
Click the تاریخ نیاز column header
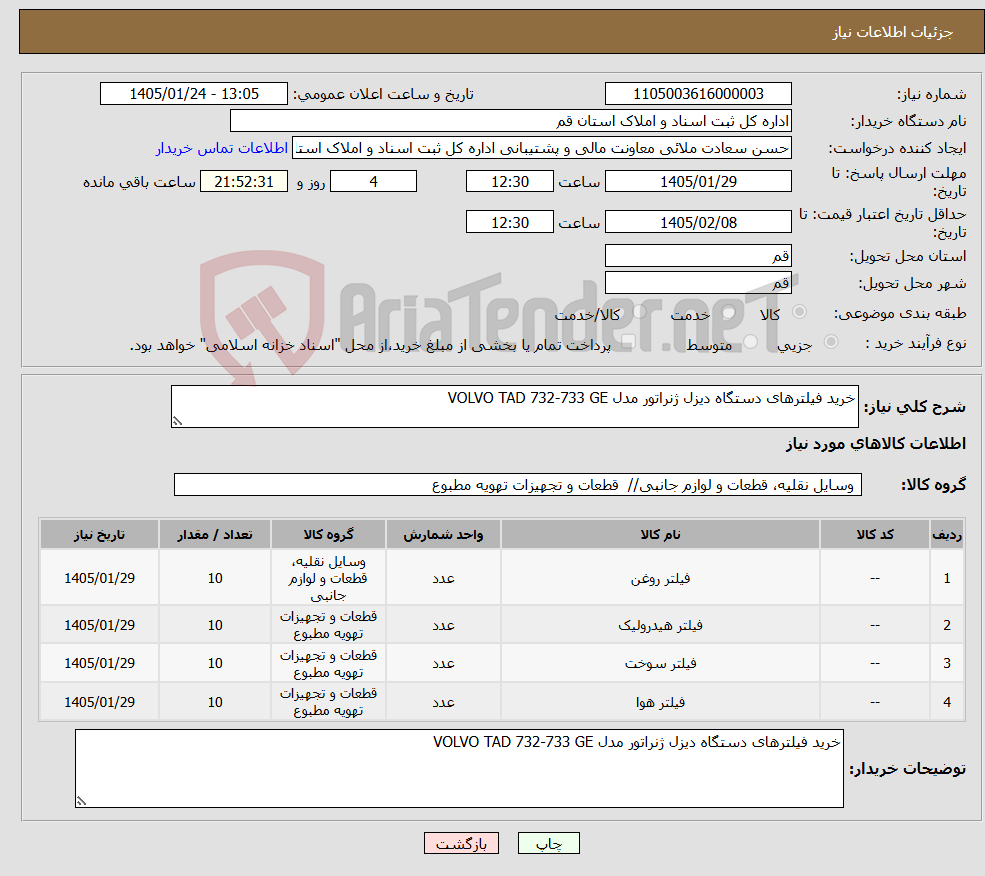(99, 534)
